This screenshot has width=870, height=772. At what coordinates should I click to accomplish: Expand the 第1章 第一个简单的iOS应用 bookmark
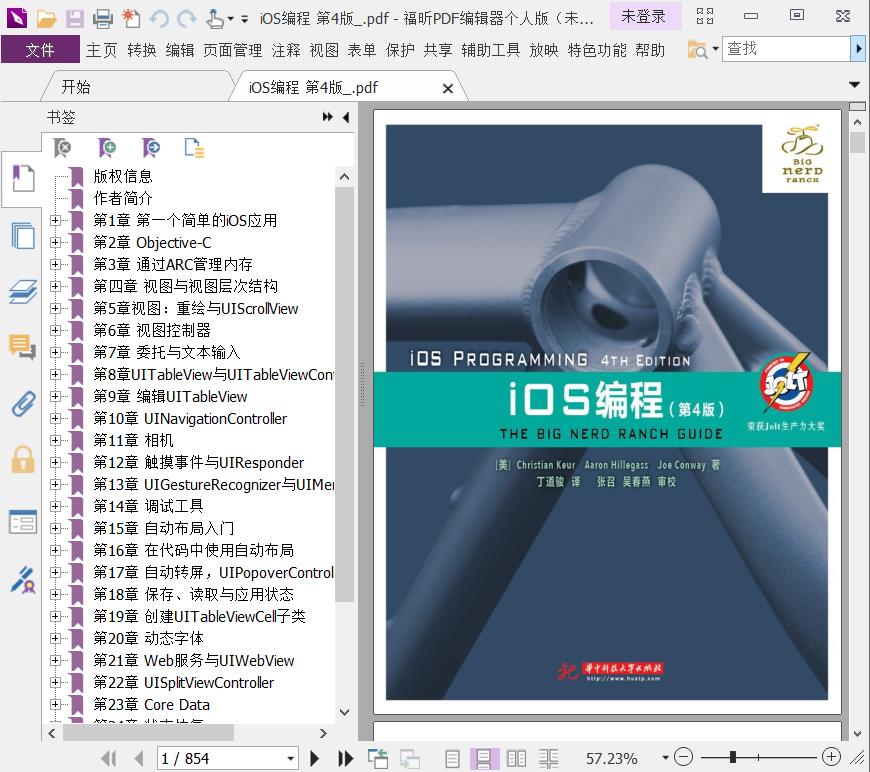(x=55, y=220)
